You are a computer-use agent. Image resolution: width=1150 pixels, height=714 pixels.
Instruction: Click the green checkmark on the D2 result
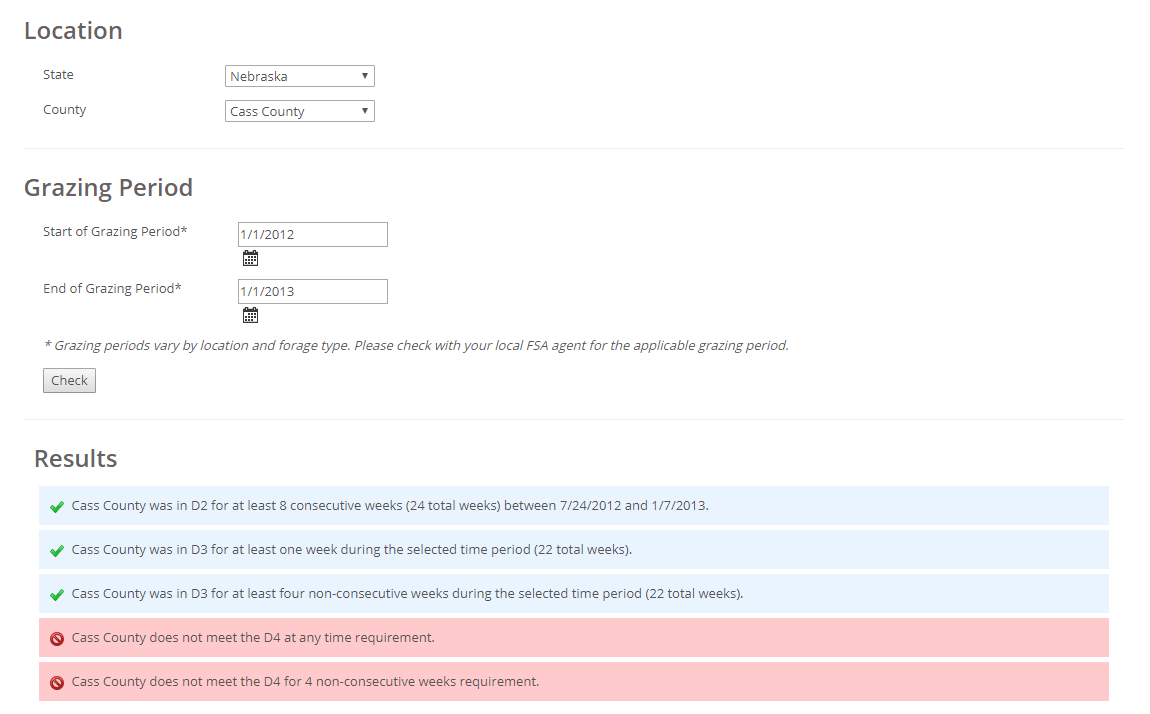click(x=57, y=506)
